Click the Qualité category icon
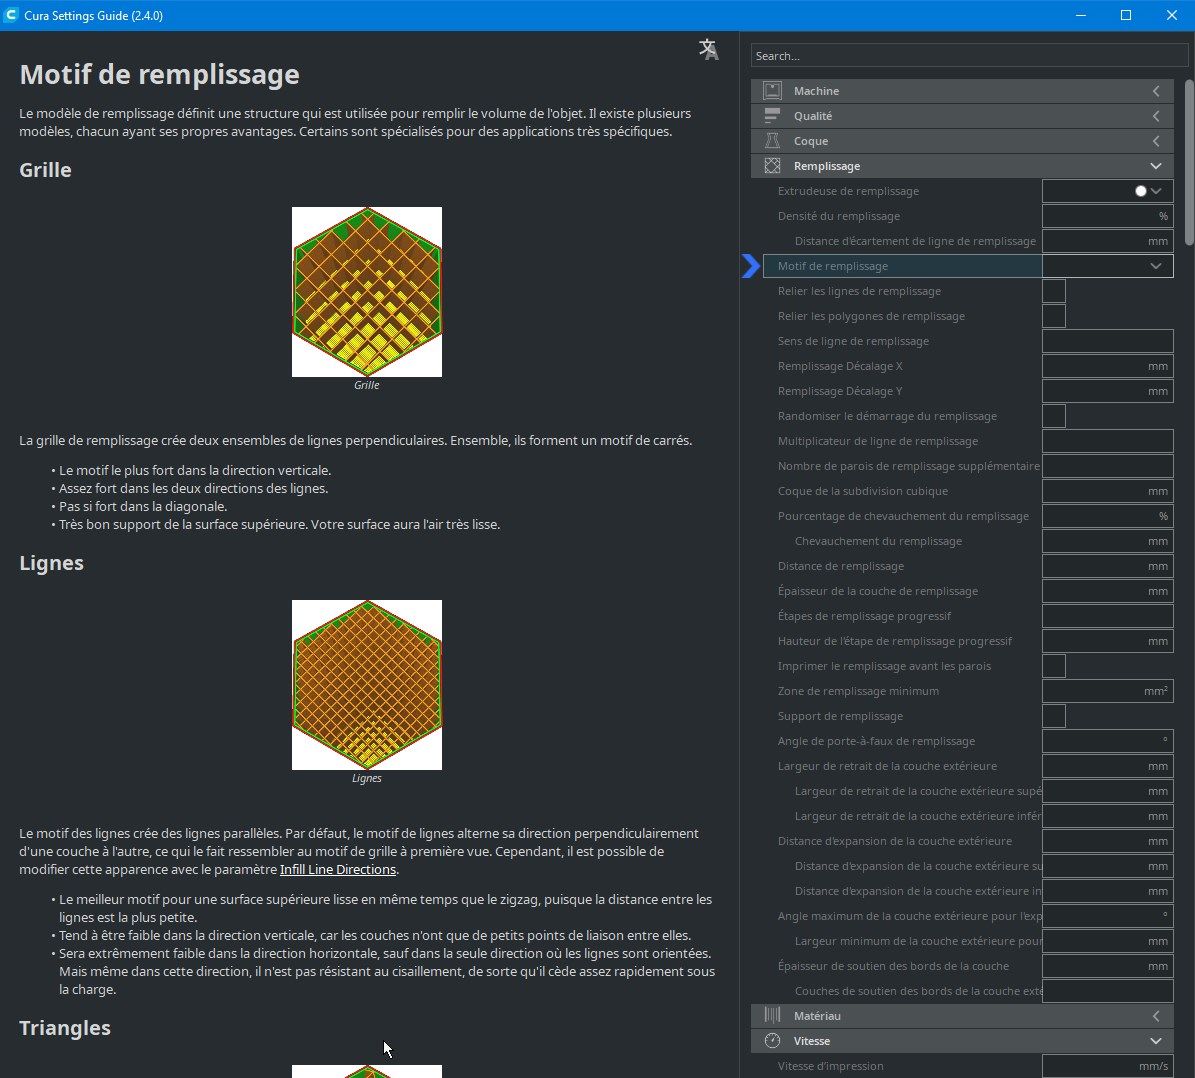Screen dimensions: 1195x1078 (x=772, y=116)
